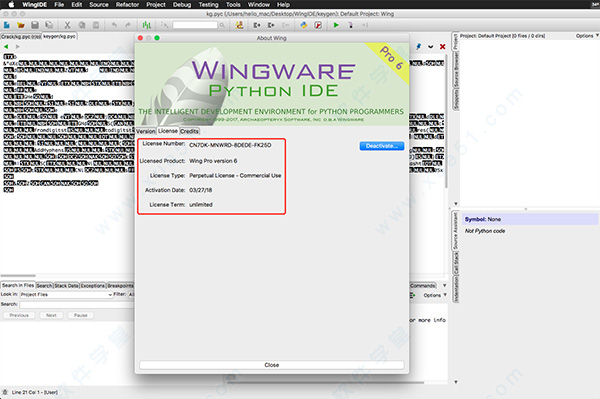
Task: Click the Paste clipboard icon
Action: (96, 25)
